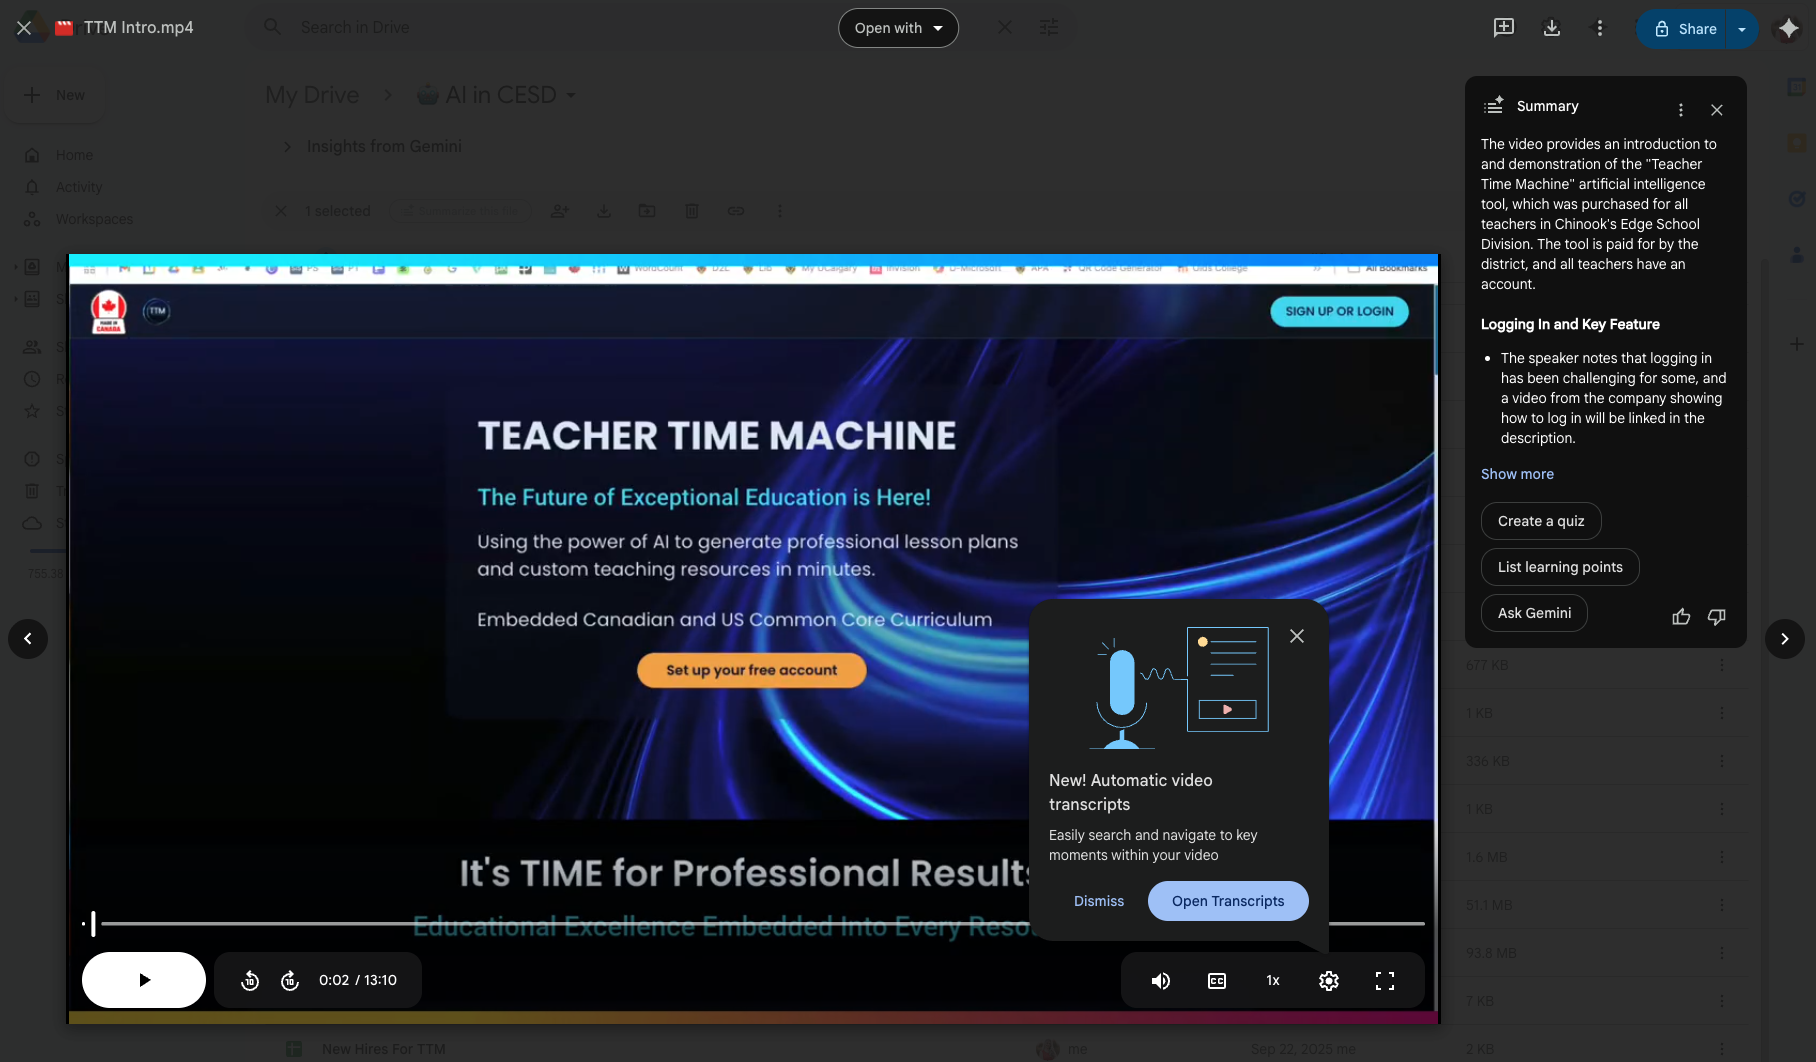Give thumbs down to the summary
The width and height of the screenshot is (1816, 1062).
[1717, 617]
